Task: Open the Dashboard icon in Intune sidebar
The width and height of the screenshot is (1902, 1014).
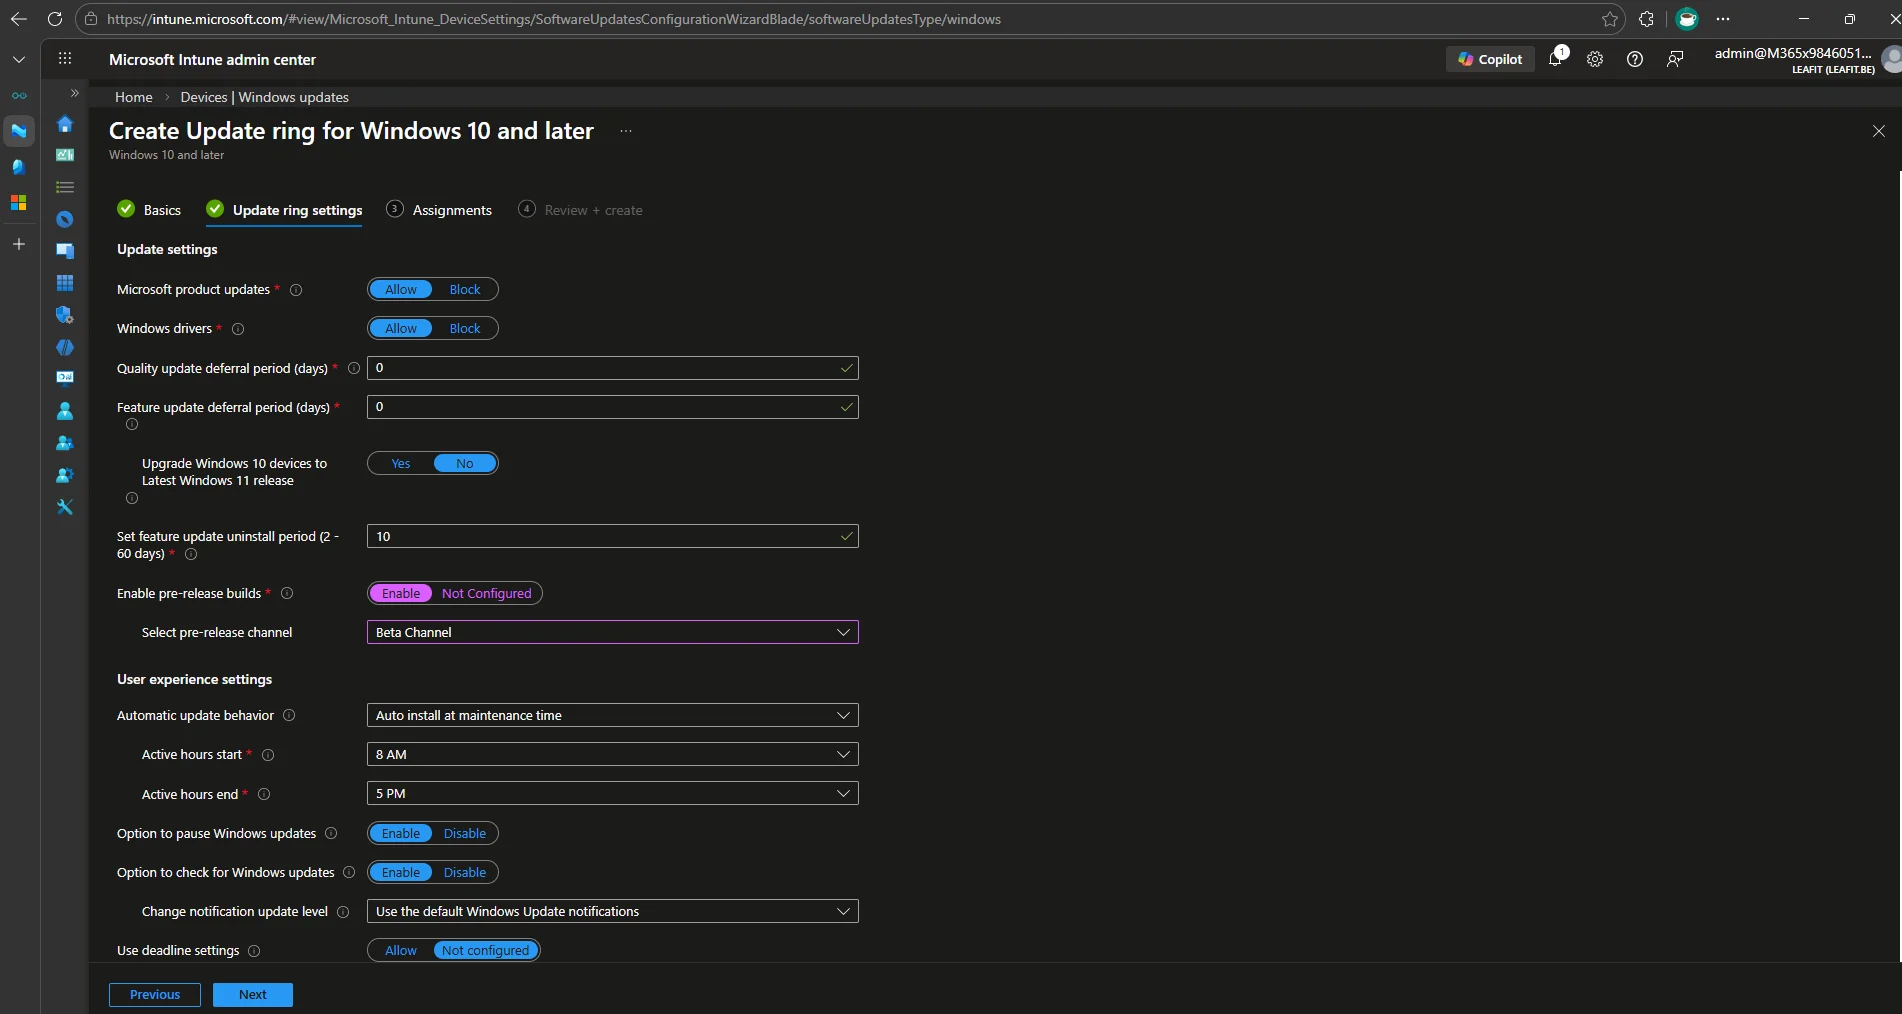Action: coord(65,155)
